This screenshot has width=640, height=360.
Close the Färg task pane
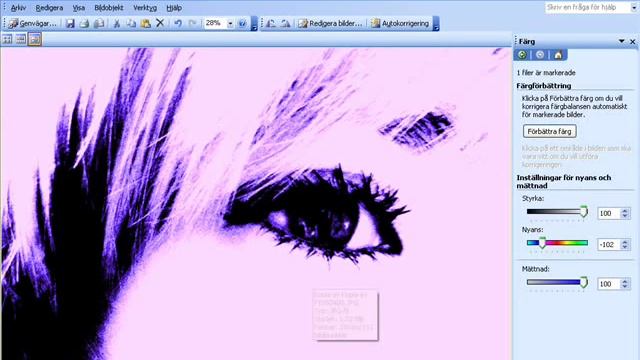pyautogui.click(x=633, y=42)
